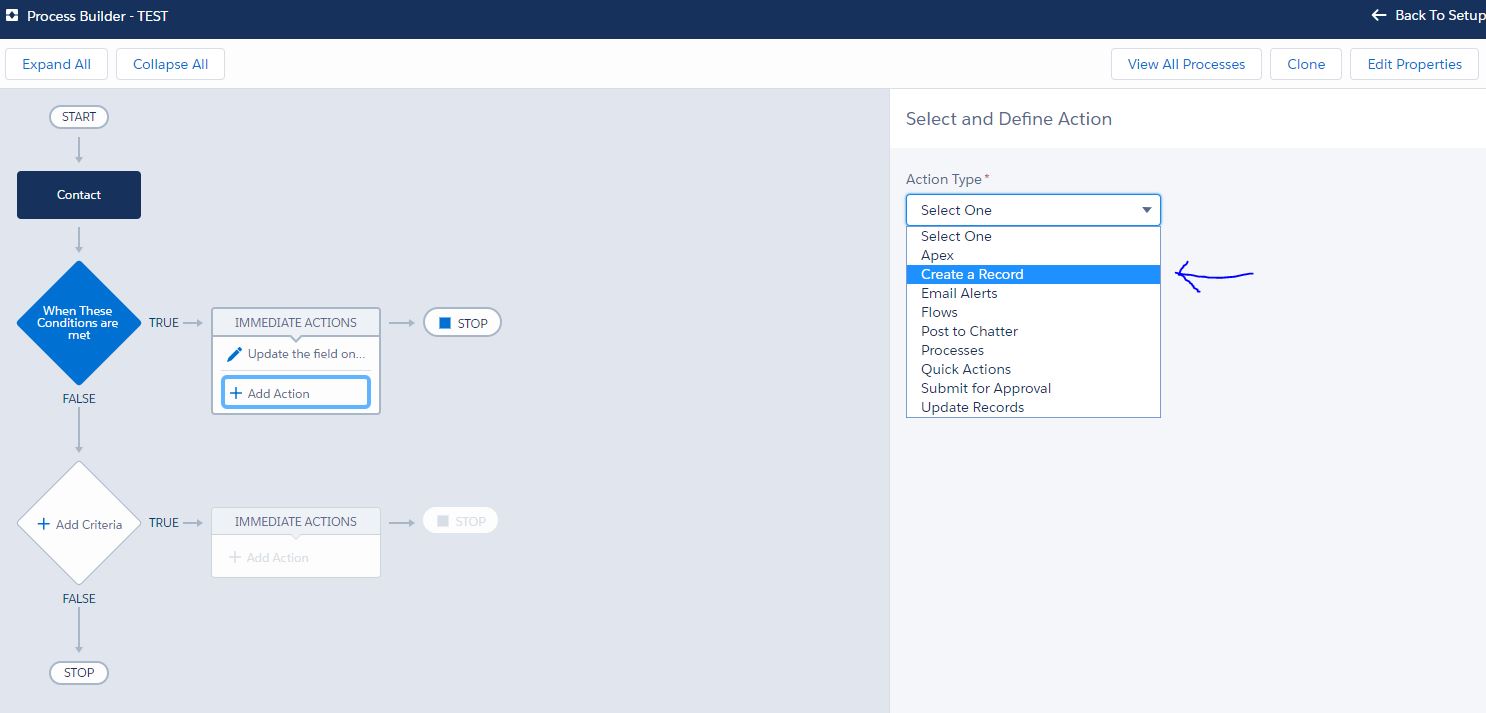The height and width of the screenshot is (713, 1486).
Task: Pick Email Alerts from the list
Action: click(x=959, y=293)
